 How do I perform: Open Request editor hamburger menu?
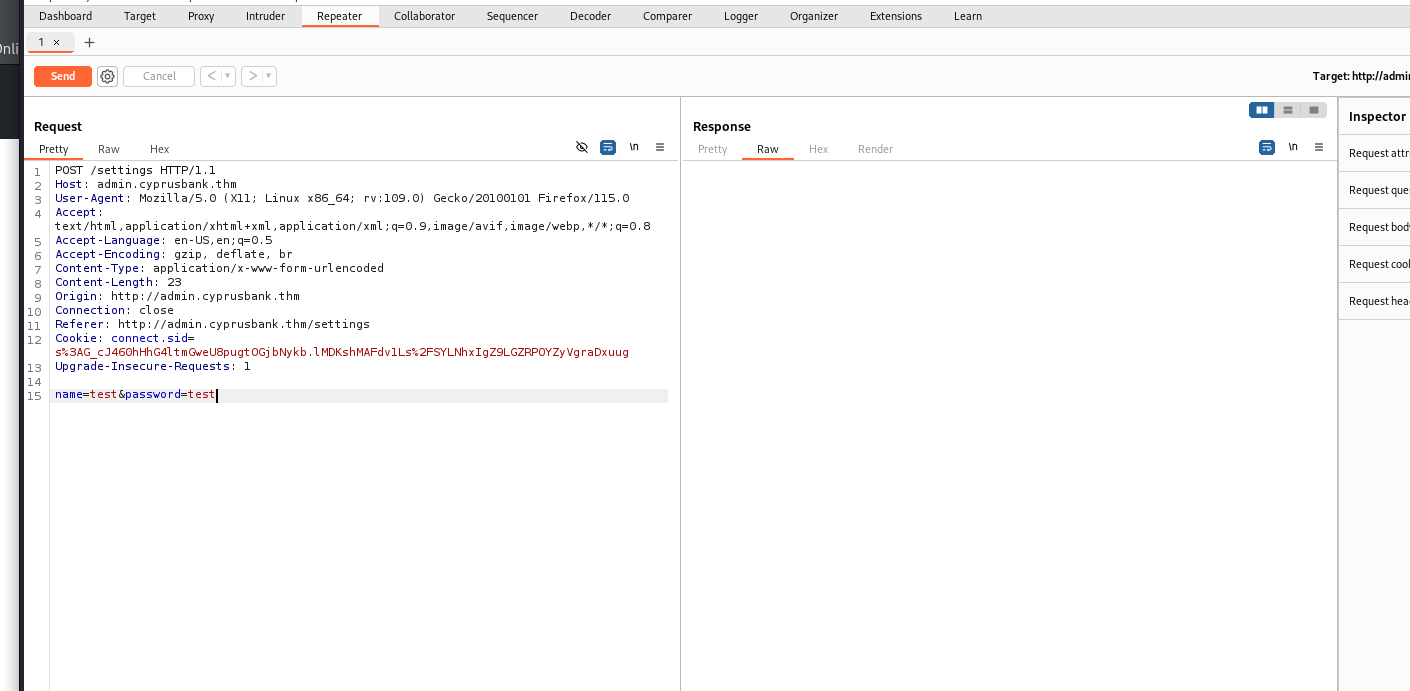pyautogui.click(x=660, y=147)
